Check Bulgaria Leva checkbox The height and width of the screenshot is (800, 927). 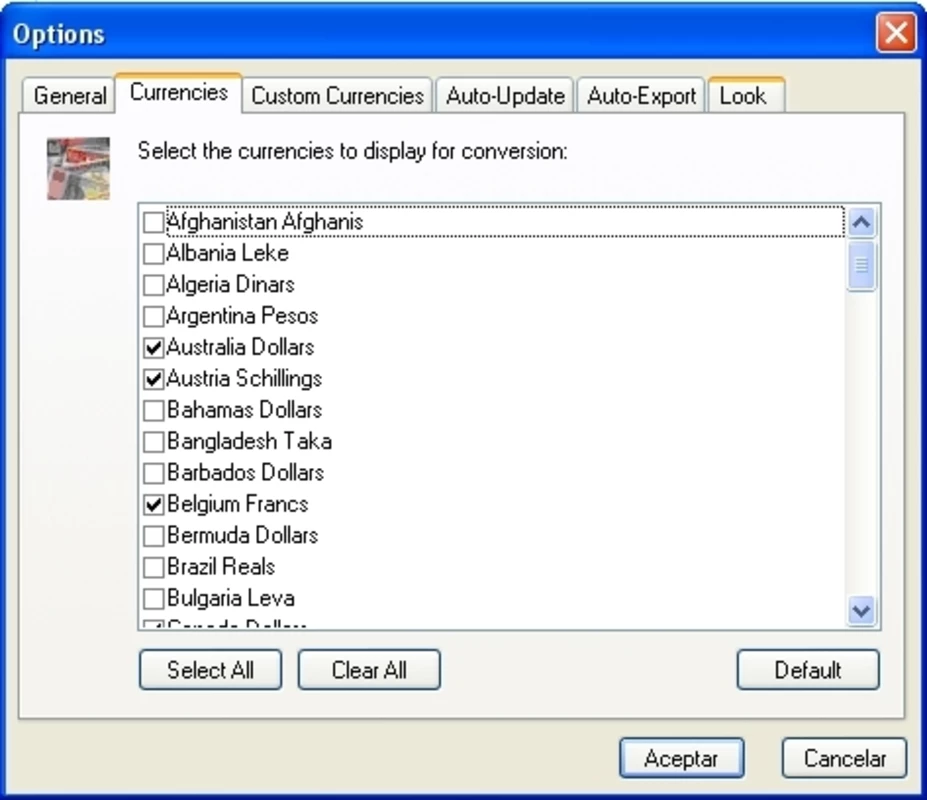pos(154,598)
